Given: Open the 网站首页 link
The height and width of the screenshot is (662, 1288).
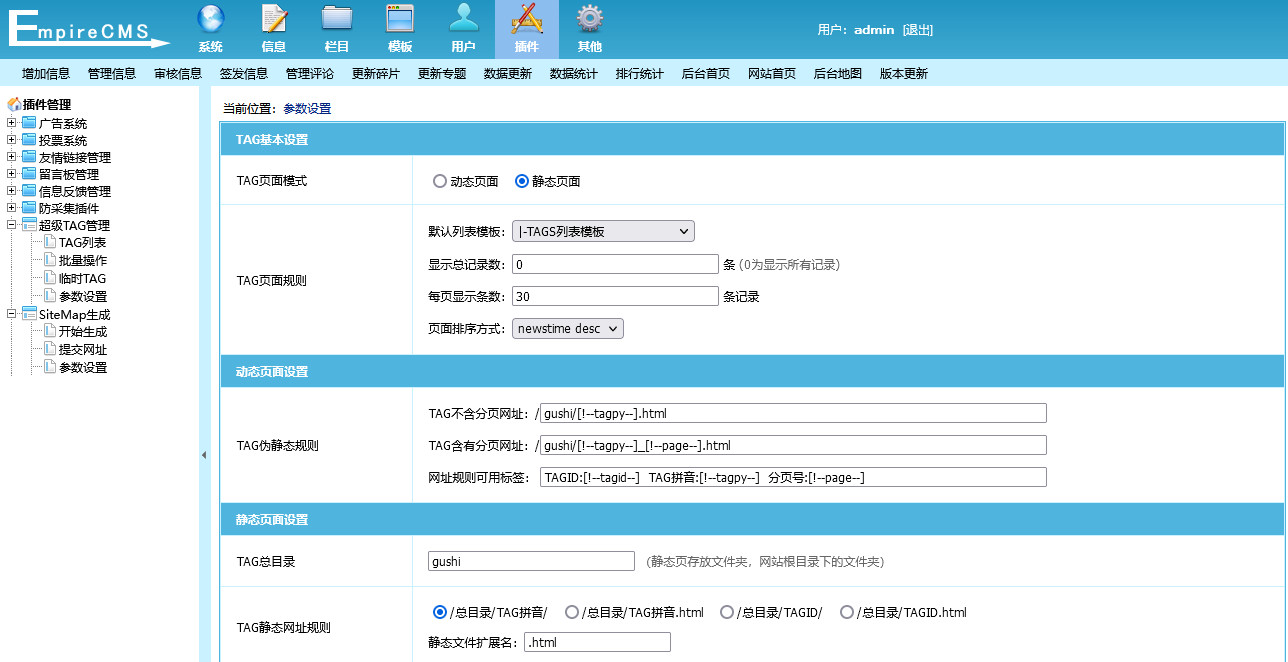Looking at the screenshot, I should (x=772, y=73).
